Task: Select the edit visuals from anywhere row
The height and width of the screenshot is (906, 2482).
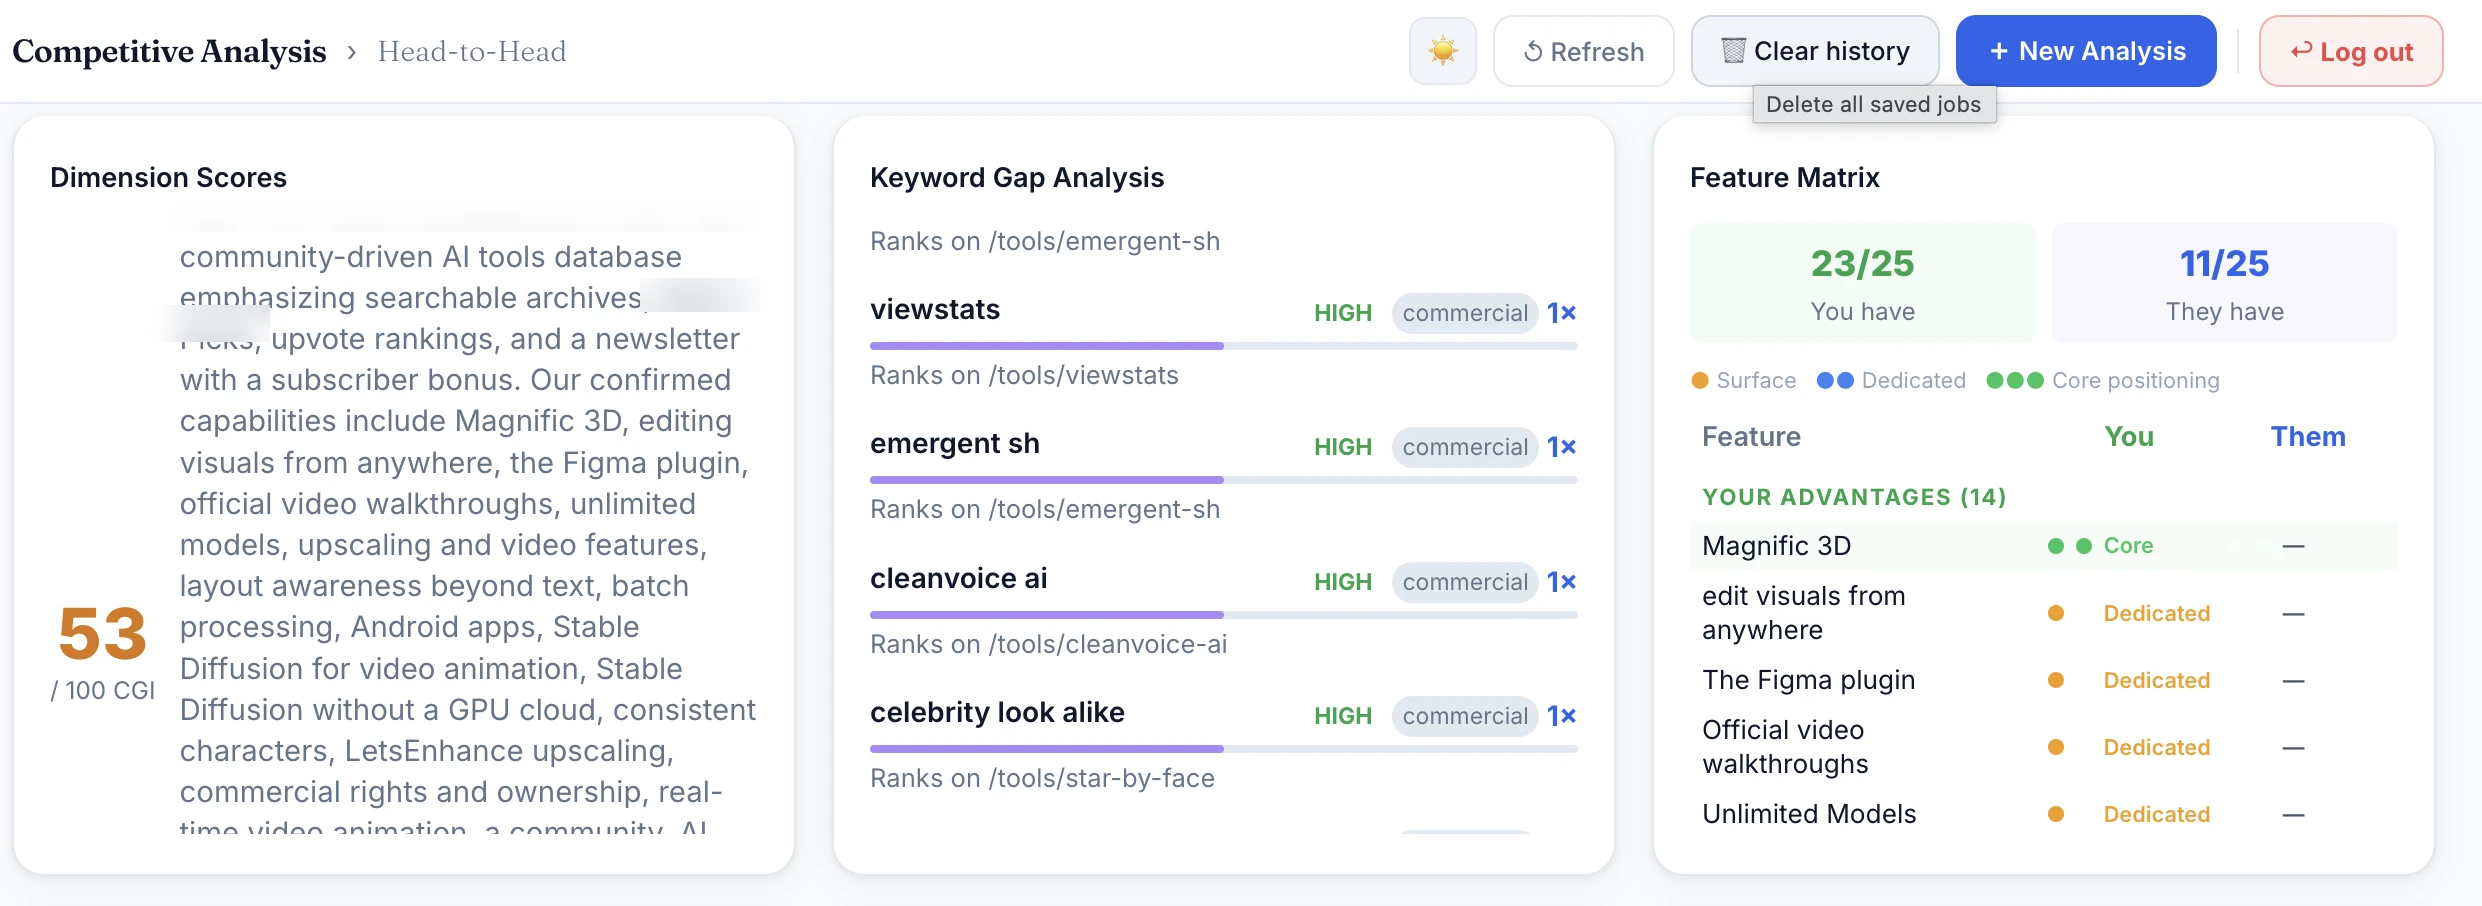Action: 2044,613
